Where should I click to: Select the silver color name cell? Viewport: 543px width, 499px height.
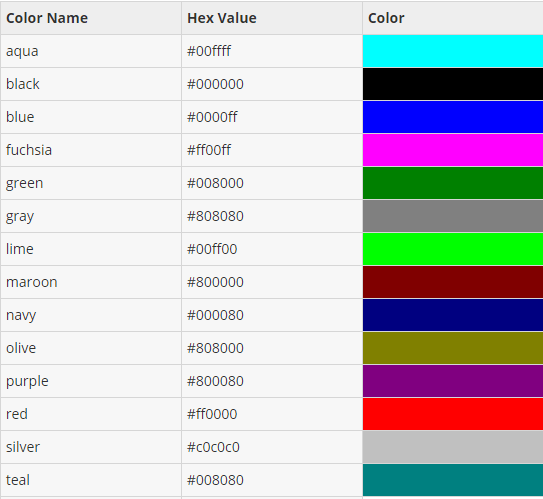[x=91, y=447]
